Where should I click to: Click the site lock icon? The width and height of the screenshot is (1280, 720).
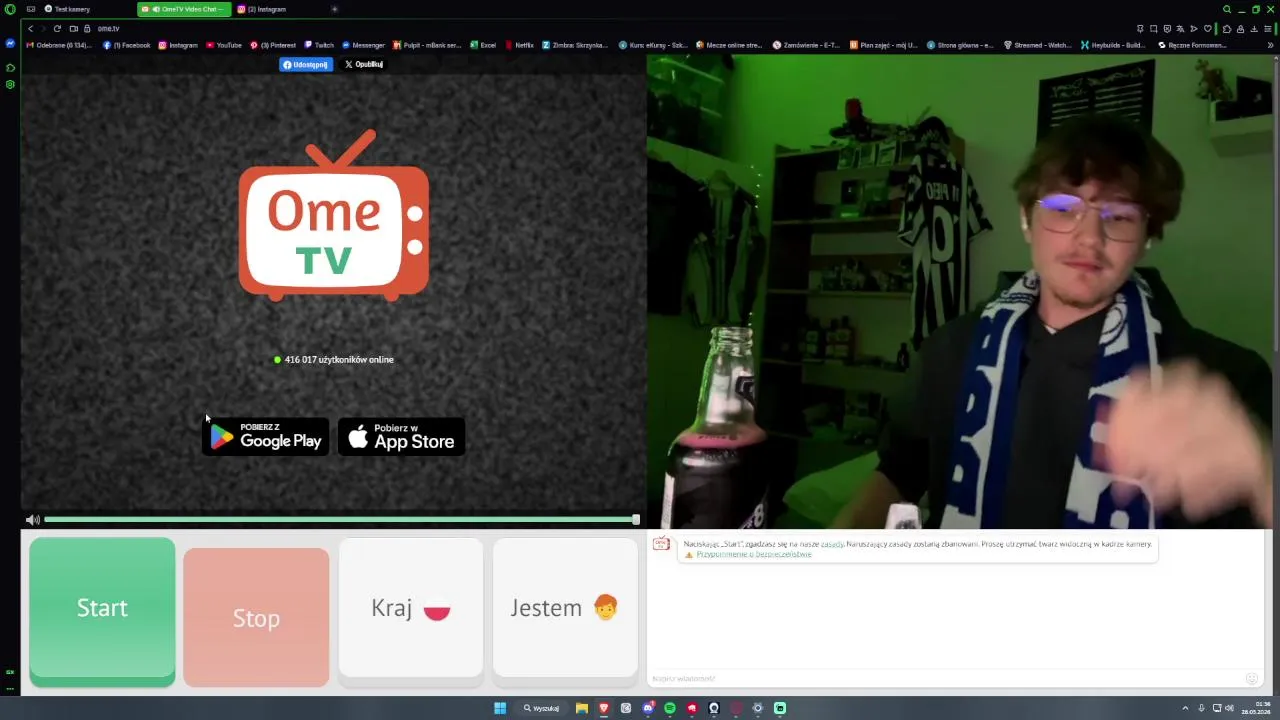coord(87,28)
